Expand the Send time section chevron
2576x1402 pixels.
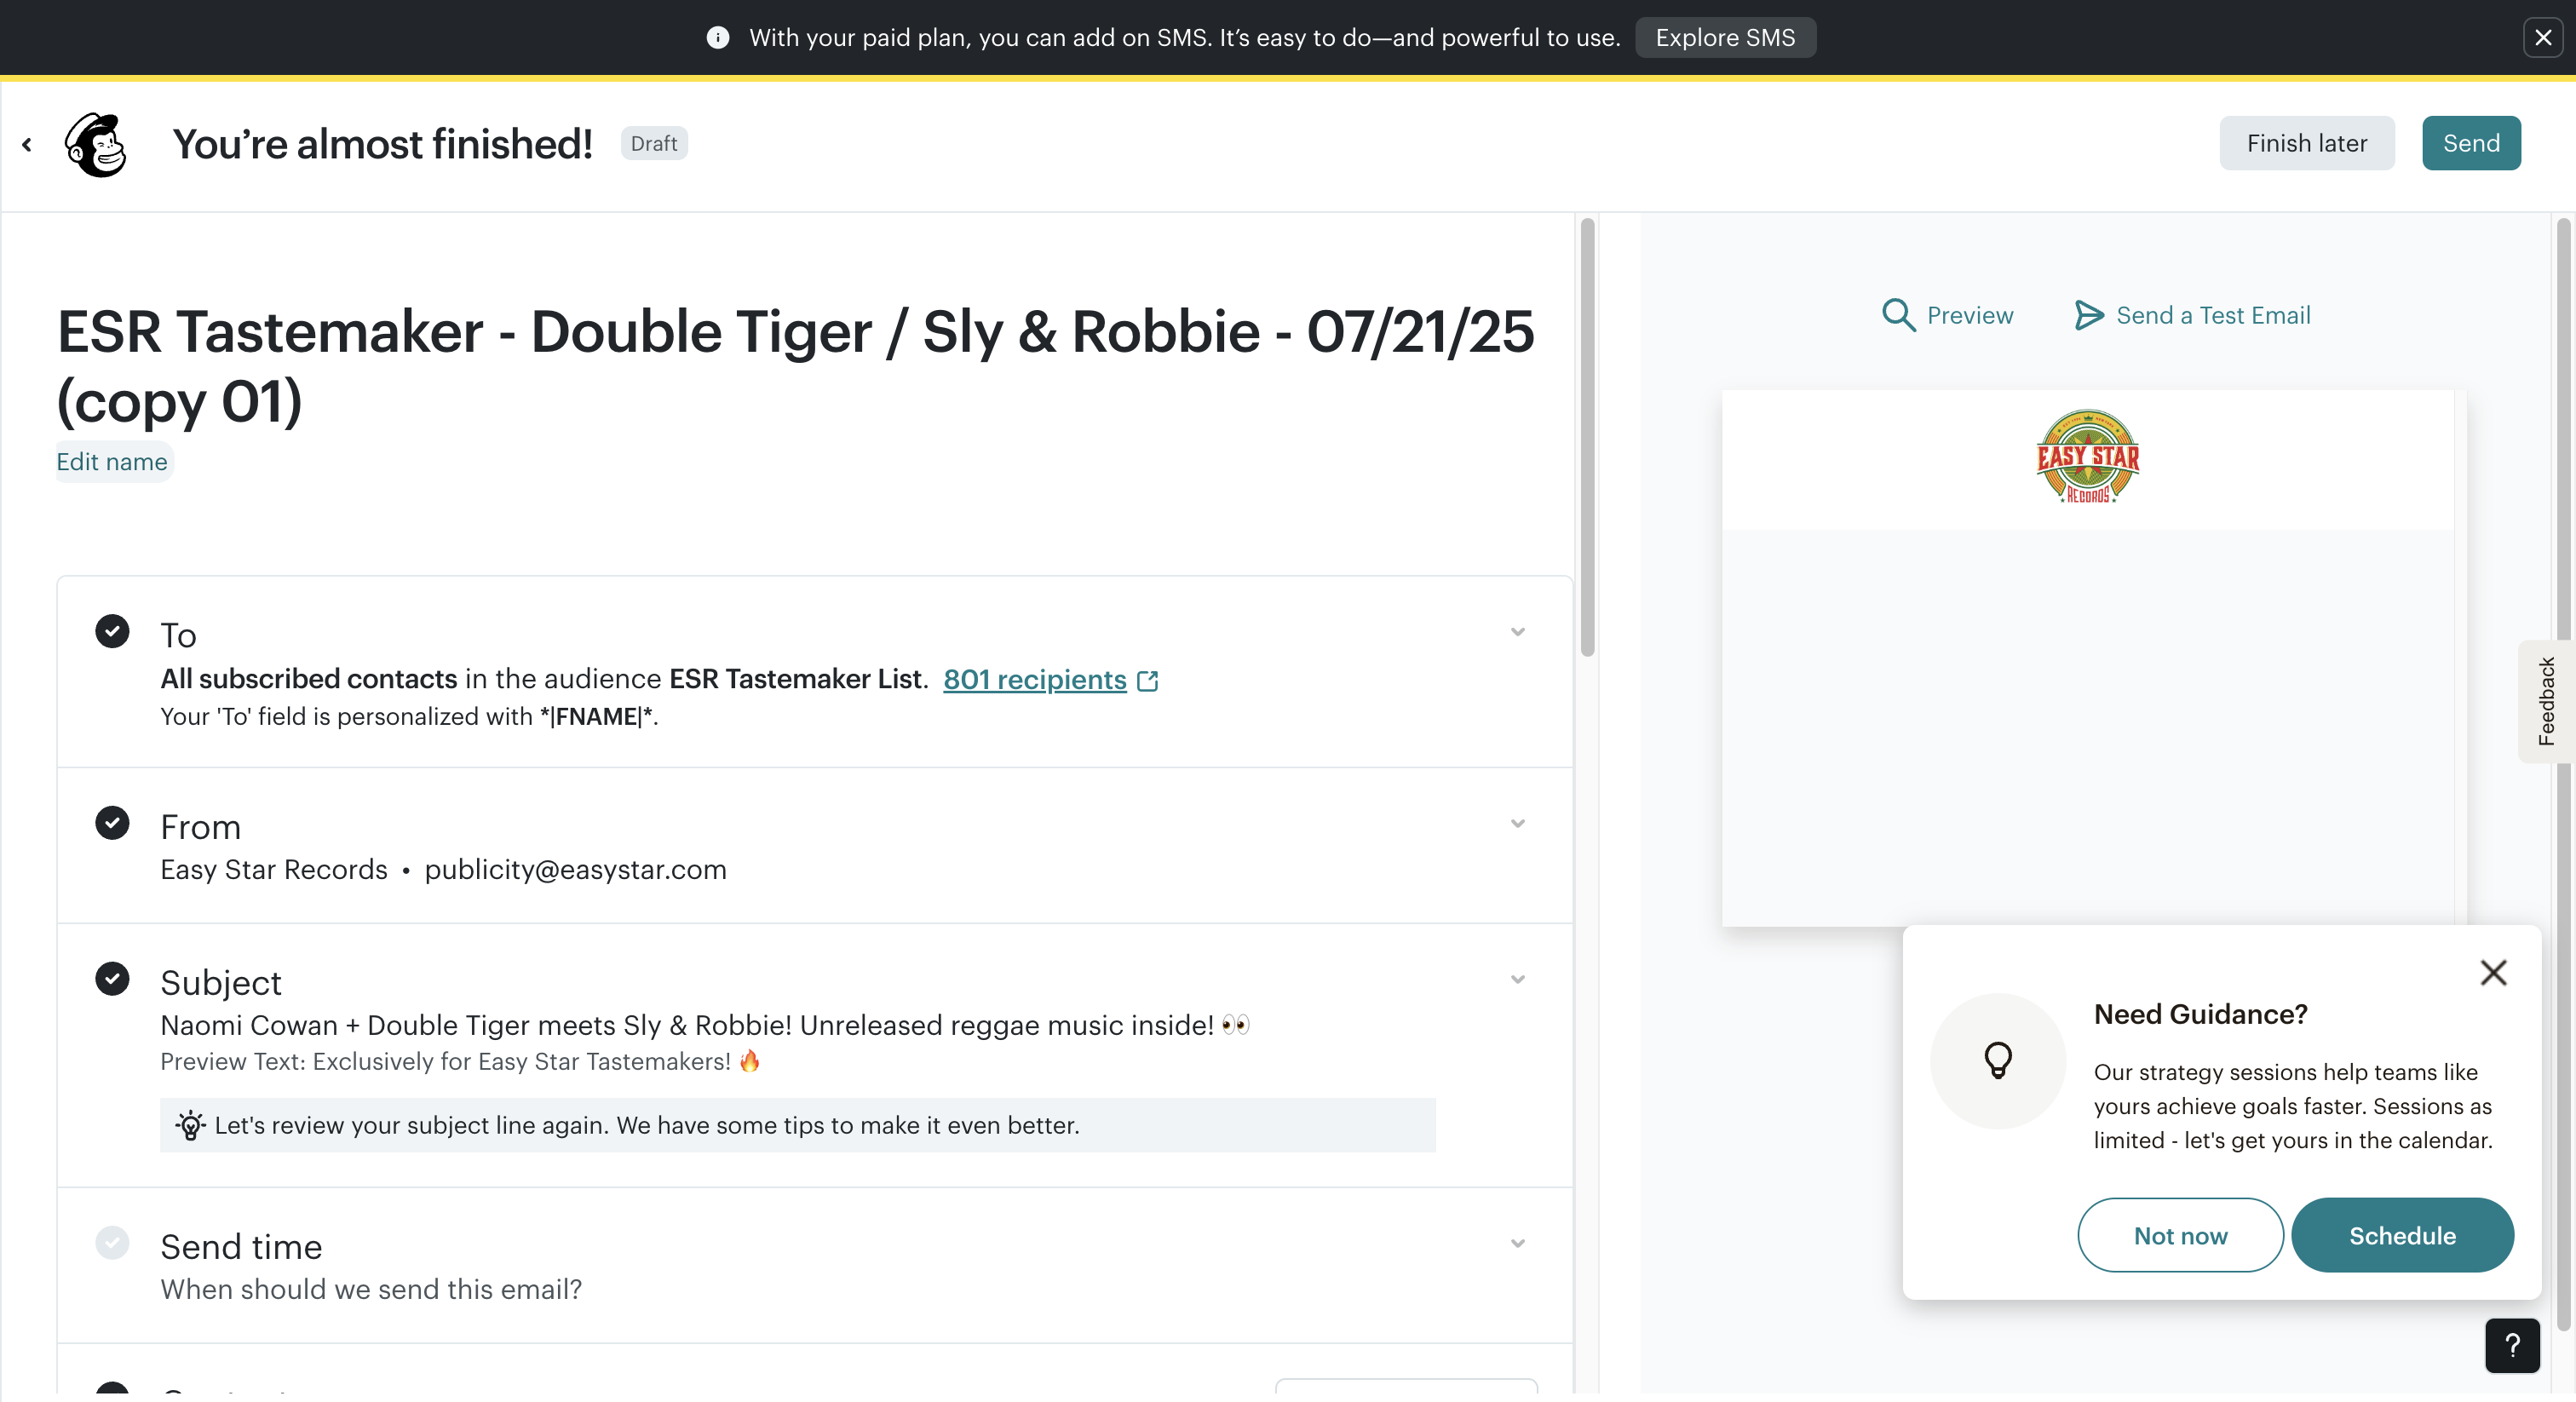(1517, 1244)
